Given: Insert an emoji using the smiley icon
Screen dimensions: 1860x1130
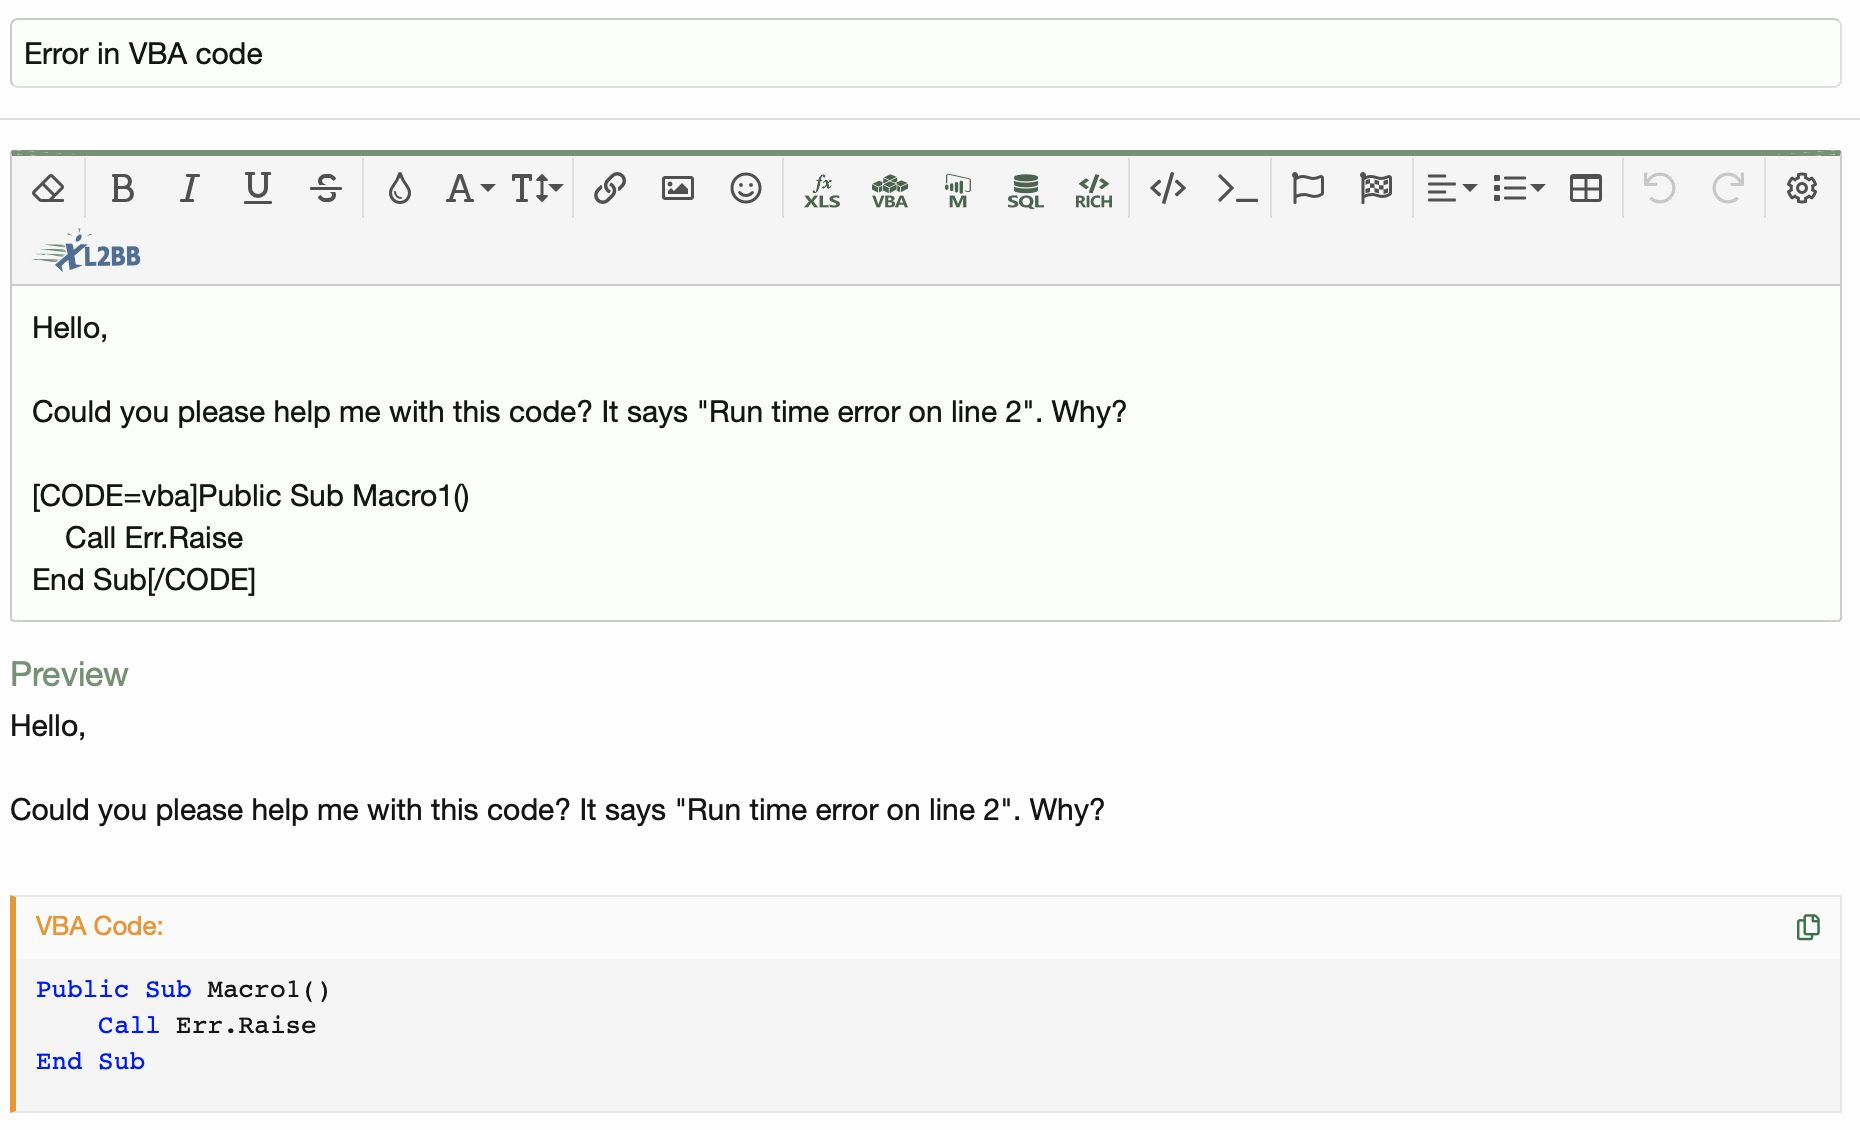Looking at the screenshot, I should pyautogui.click(x=746, y=188).
